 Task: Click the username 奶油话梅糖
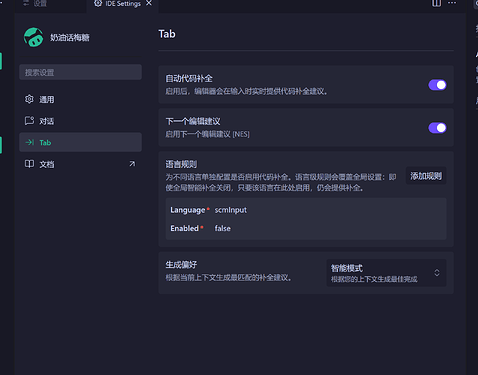tap(70, 37)
